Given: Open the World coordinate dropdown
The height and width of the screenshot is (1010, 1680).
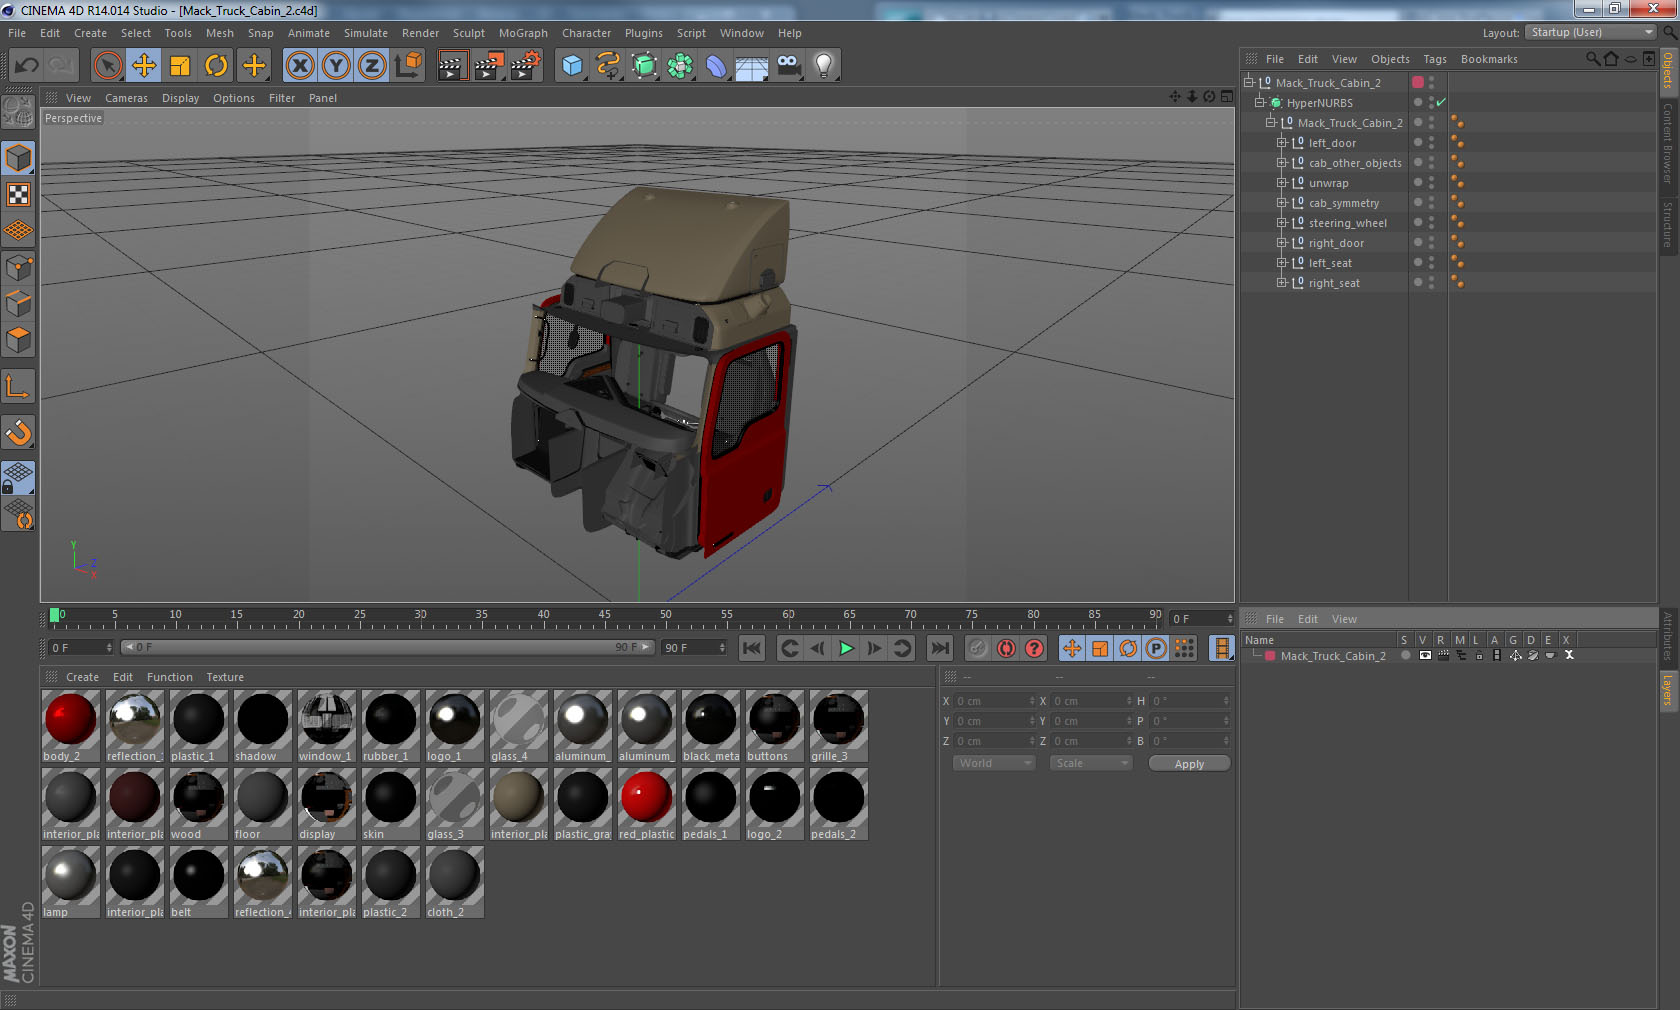Looking at the screenshot, I should [994, 763].
